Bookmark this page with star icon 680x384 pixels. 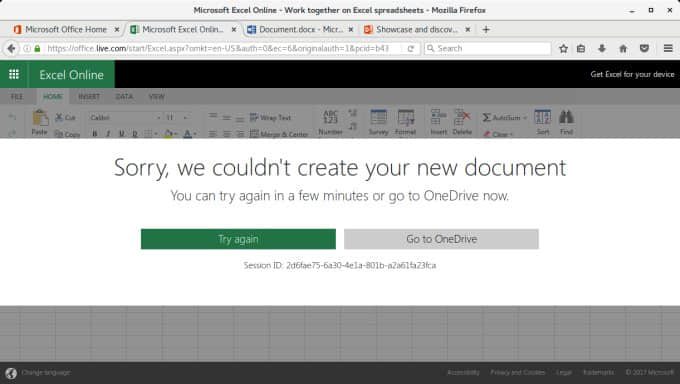click(563, 49)
